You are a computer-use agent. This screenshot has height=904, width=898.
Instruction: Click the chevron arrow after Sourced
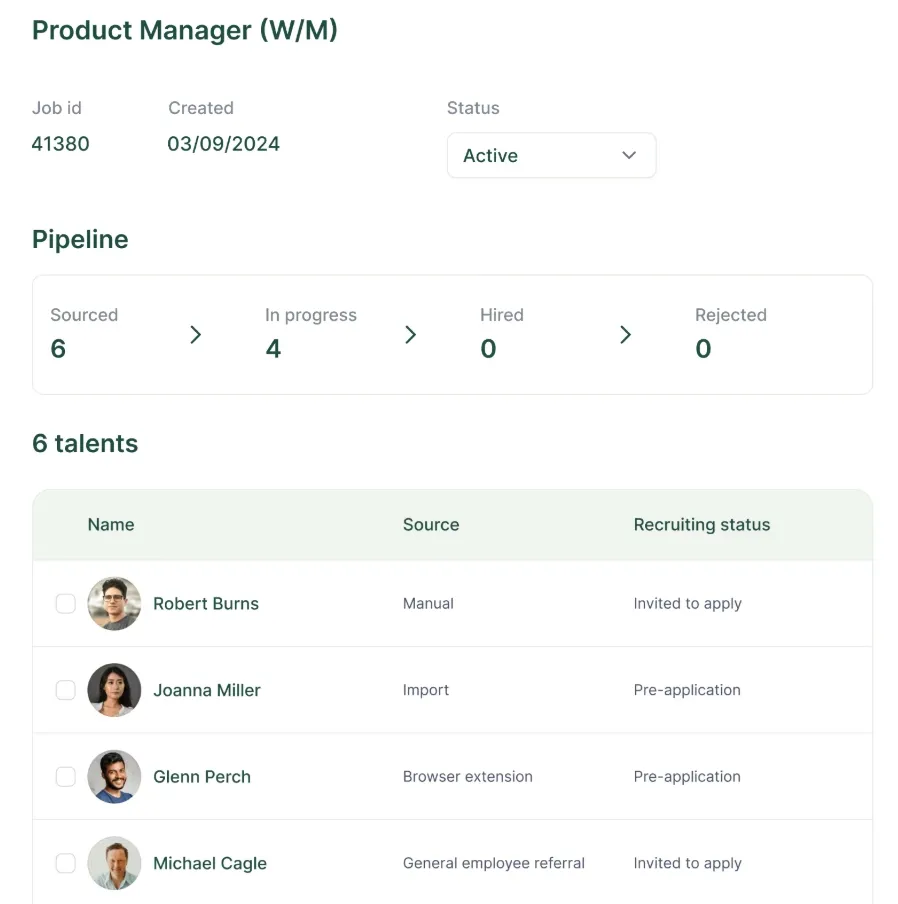click(x=196, y=335)
